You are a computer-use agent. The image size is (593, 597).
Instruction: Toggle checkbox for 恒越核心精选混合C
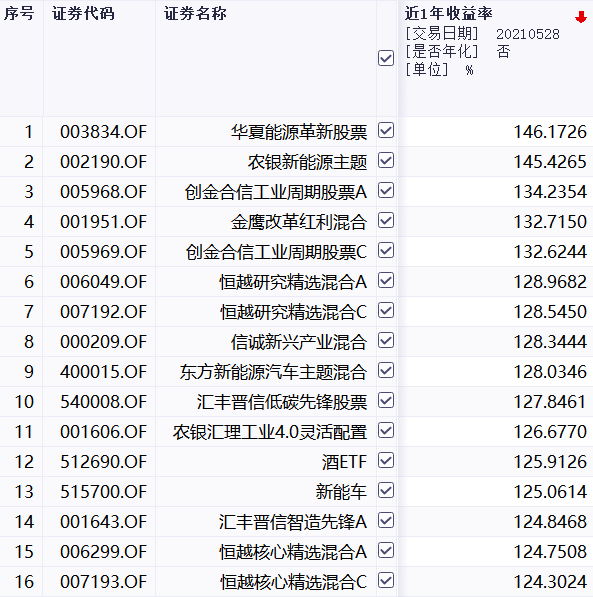click(x=386, y=581)
